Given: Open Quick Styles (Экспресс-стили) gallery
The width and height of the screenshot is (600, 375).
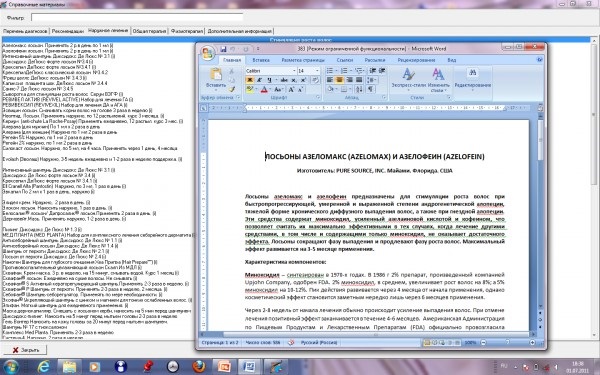Looking at the screenshot, I should (x=408, y=79).
